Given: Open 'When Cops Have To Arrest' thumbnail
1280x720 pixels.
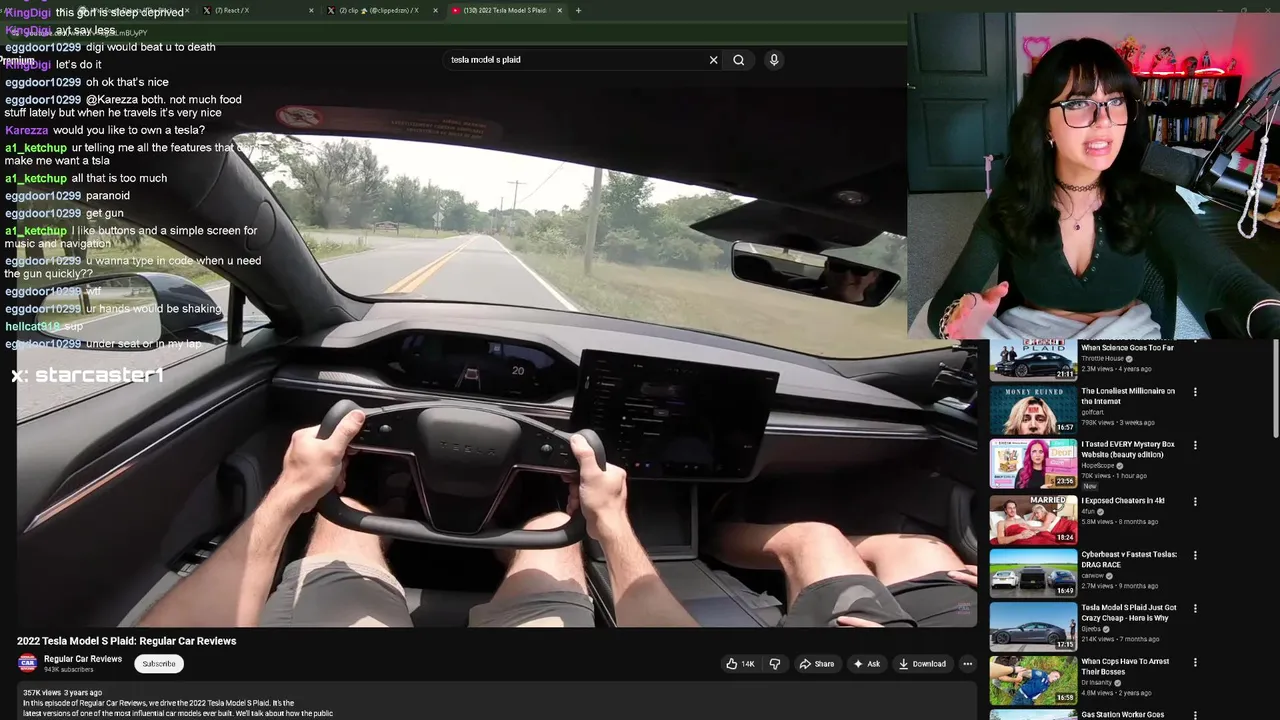Looking at the screenshot, I should pyautogui.click(x=1033, y=680).
